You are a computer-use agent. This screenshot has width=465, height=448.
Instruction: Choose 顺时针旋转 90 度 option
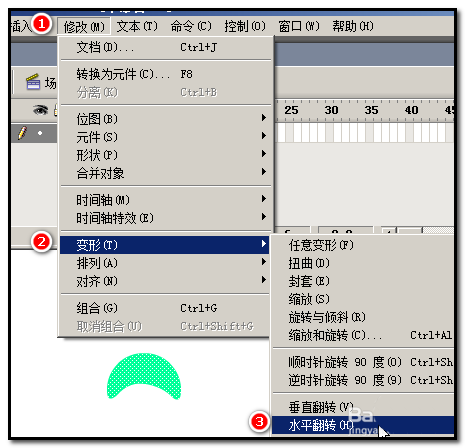363,362
